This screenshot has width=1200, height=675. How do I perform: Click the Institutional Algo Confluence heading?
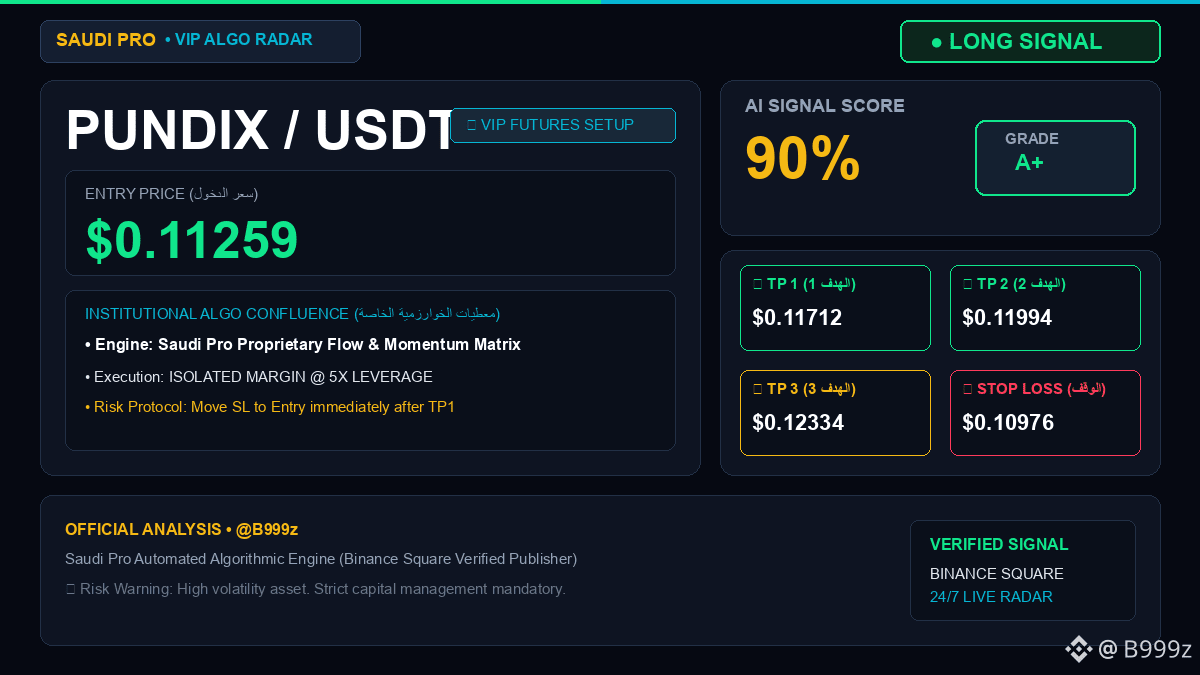pos(292,314)
